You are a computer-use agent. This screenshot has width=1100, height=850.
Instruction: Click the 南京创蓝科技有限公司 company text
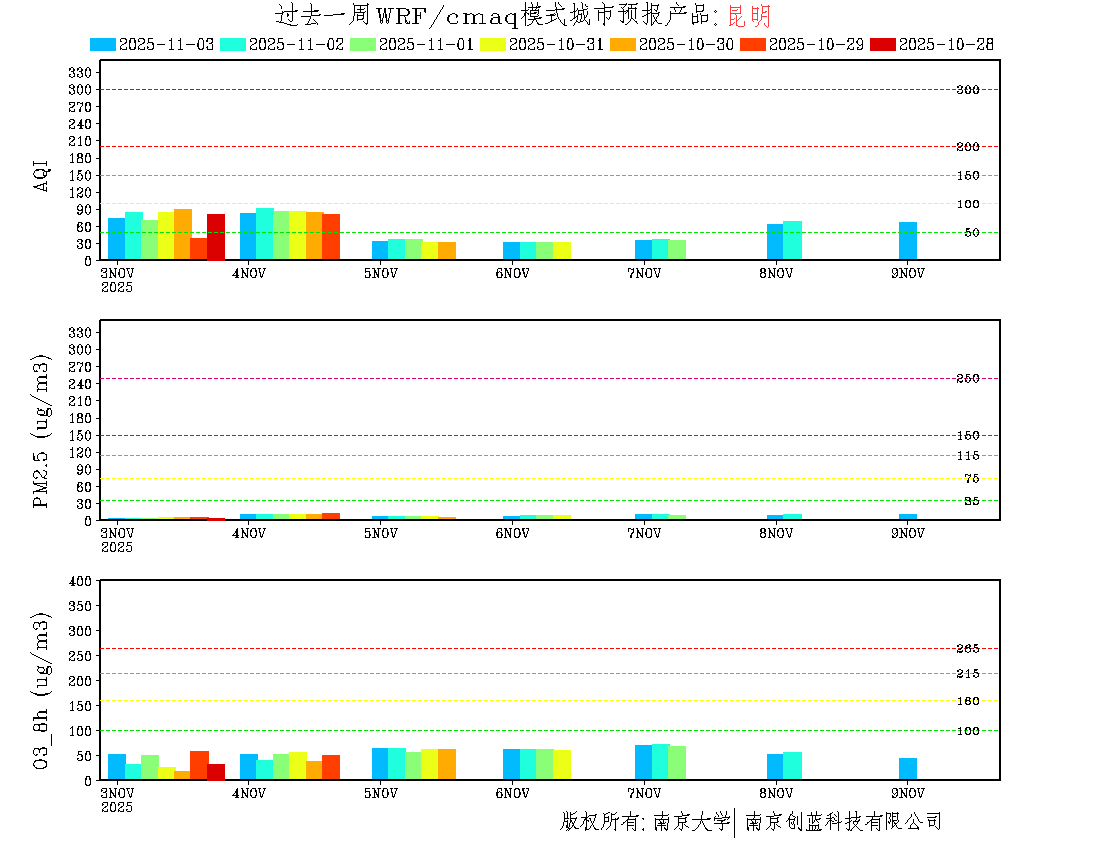coord(843,822)
